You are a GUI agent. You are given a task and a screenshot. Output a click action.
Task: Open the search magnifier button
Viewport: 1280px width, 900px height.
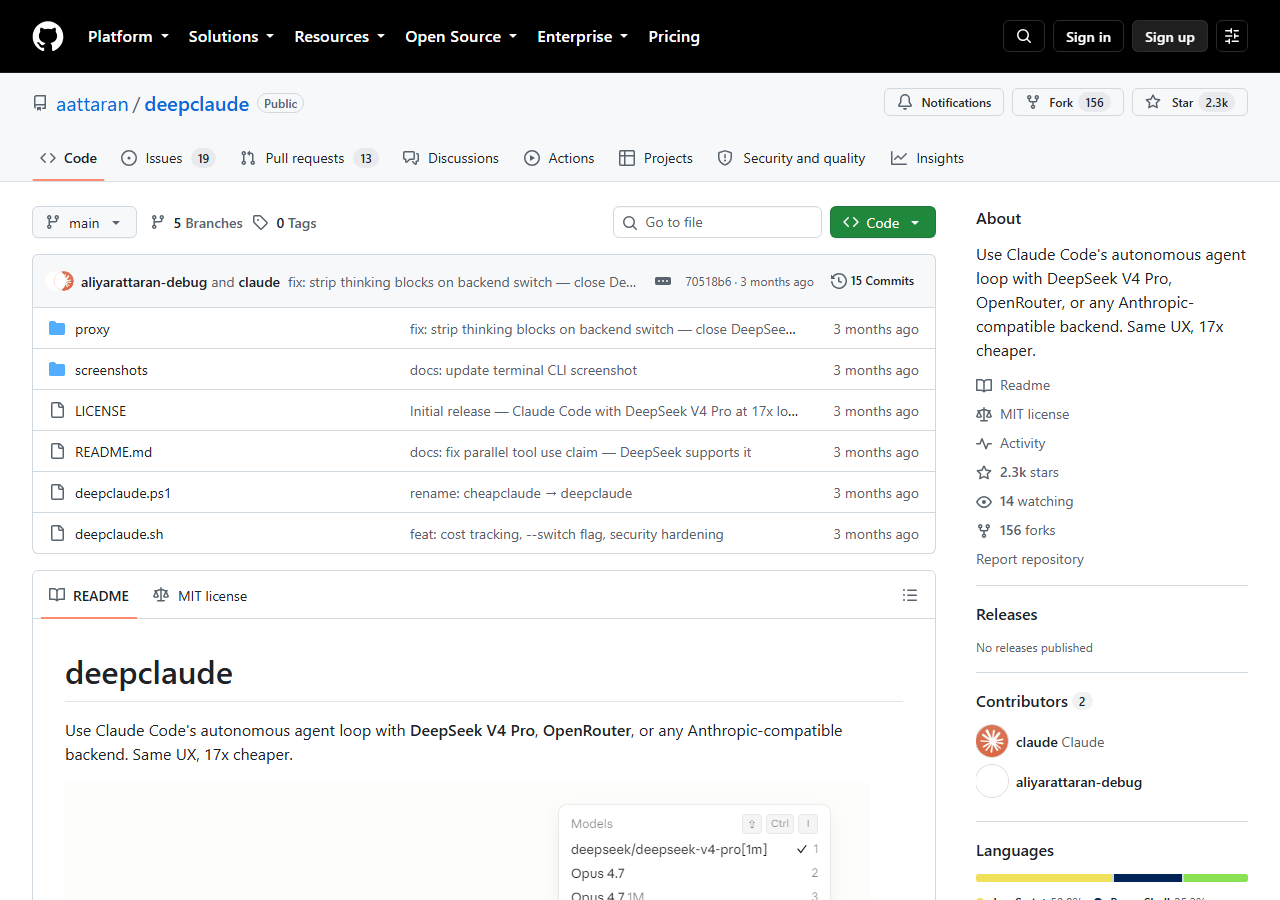(1024, 37)
